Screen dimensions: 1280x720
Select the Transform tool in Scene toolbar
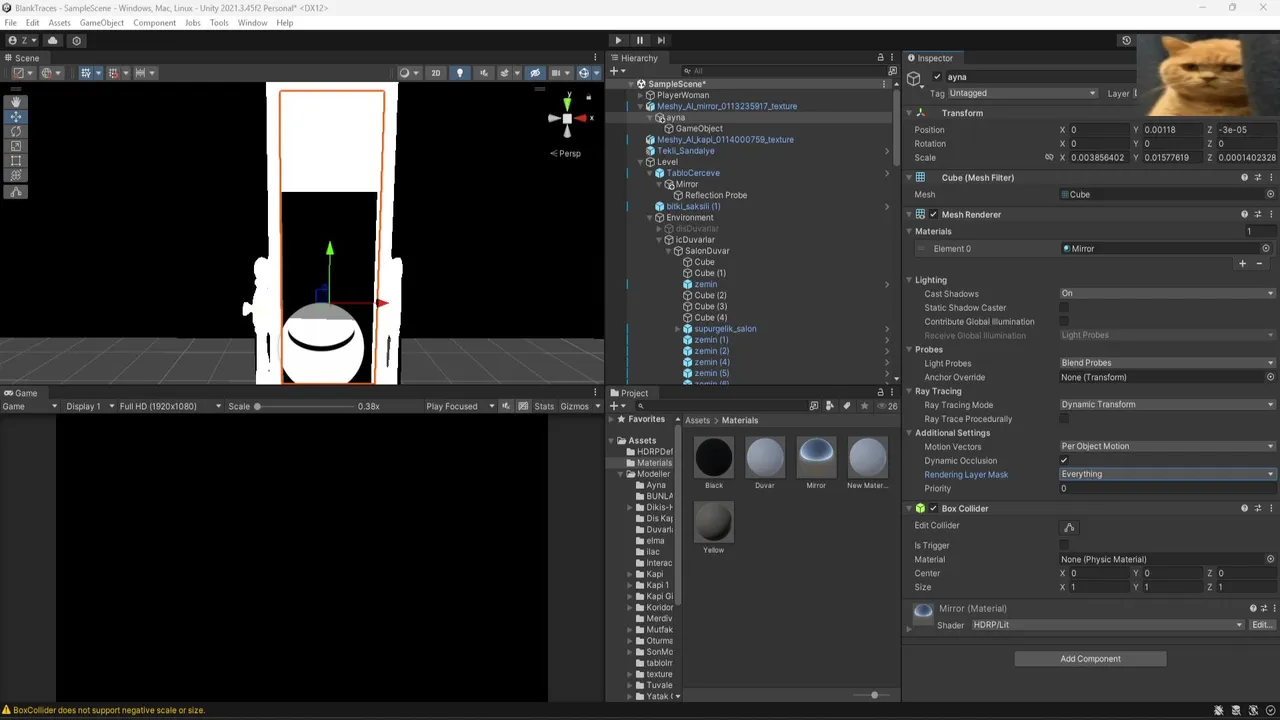point(16,175)
